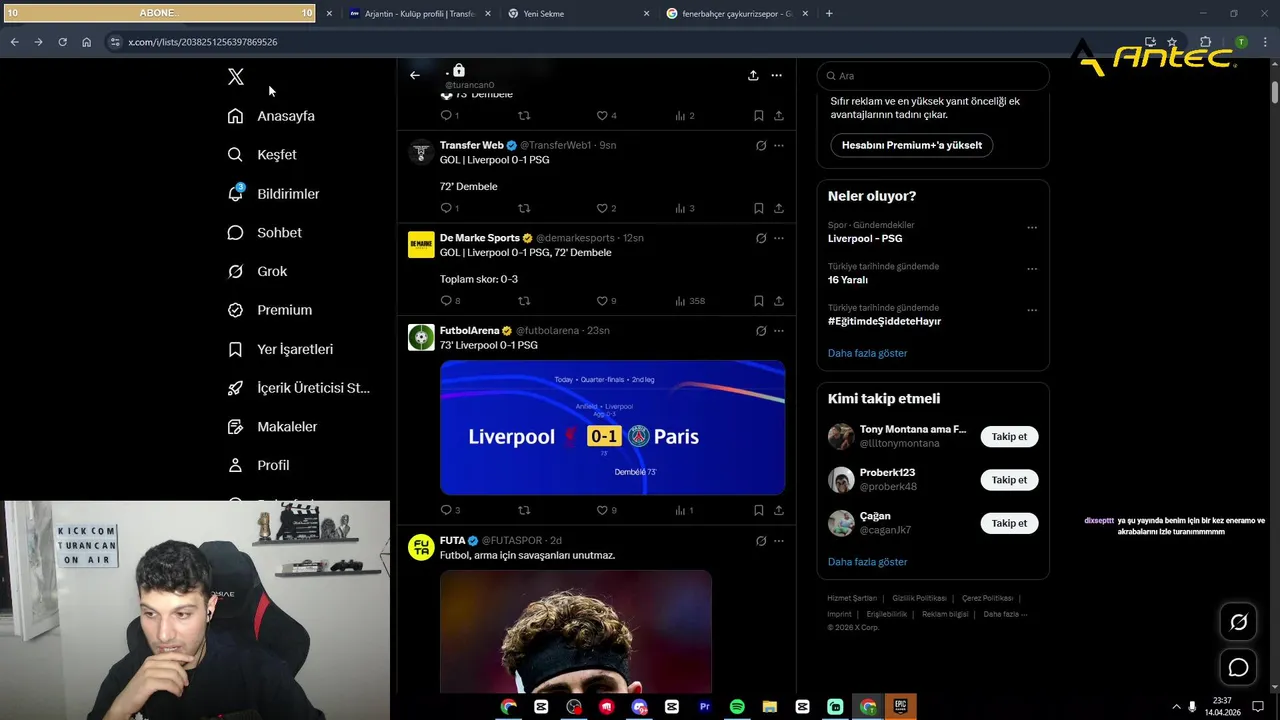The width and height of the screenshot is (1280, 720).
Task: Click Hesabını Premium+'a yükselt button
Action: pos(912,145)
